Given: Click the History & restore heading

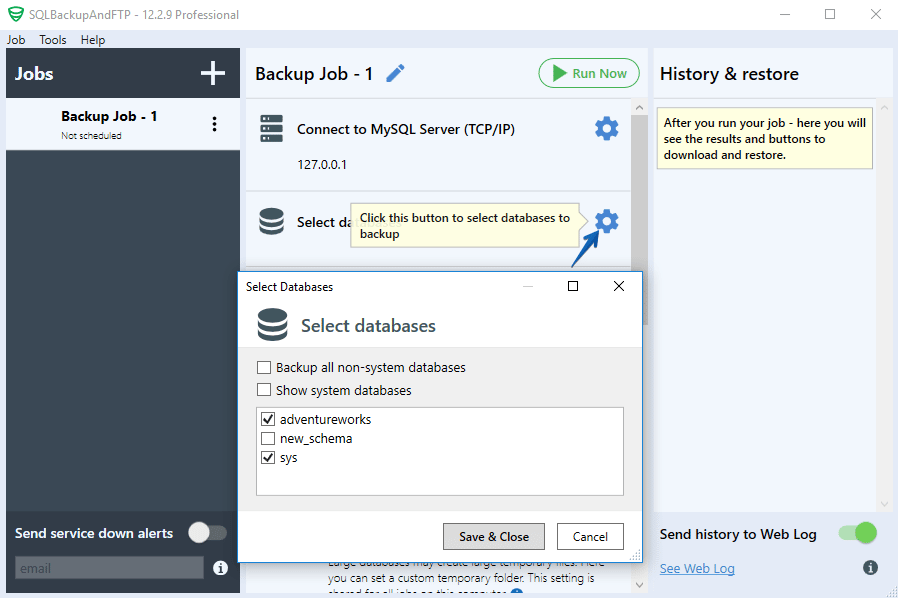Looking at the screenshot, I should [x=729, y=74].
